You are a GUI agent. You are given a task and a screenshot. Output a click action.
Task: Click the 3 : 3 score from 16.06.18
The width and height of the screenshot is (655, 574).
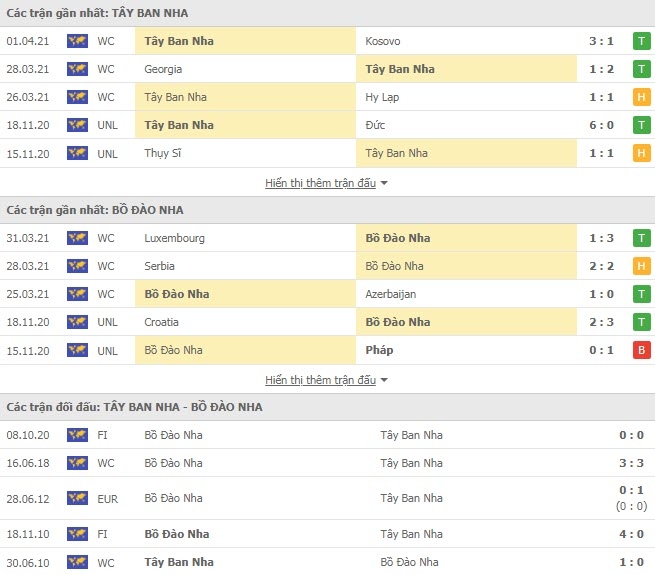[x=631, y=463]
